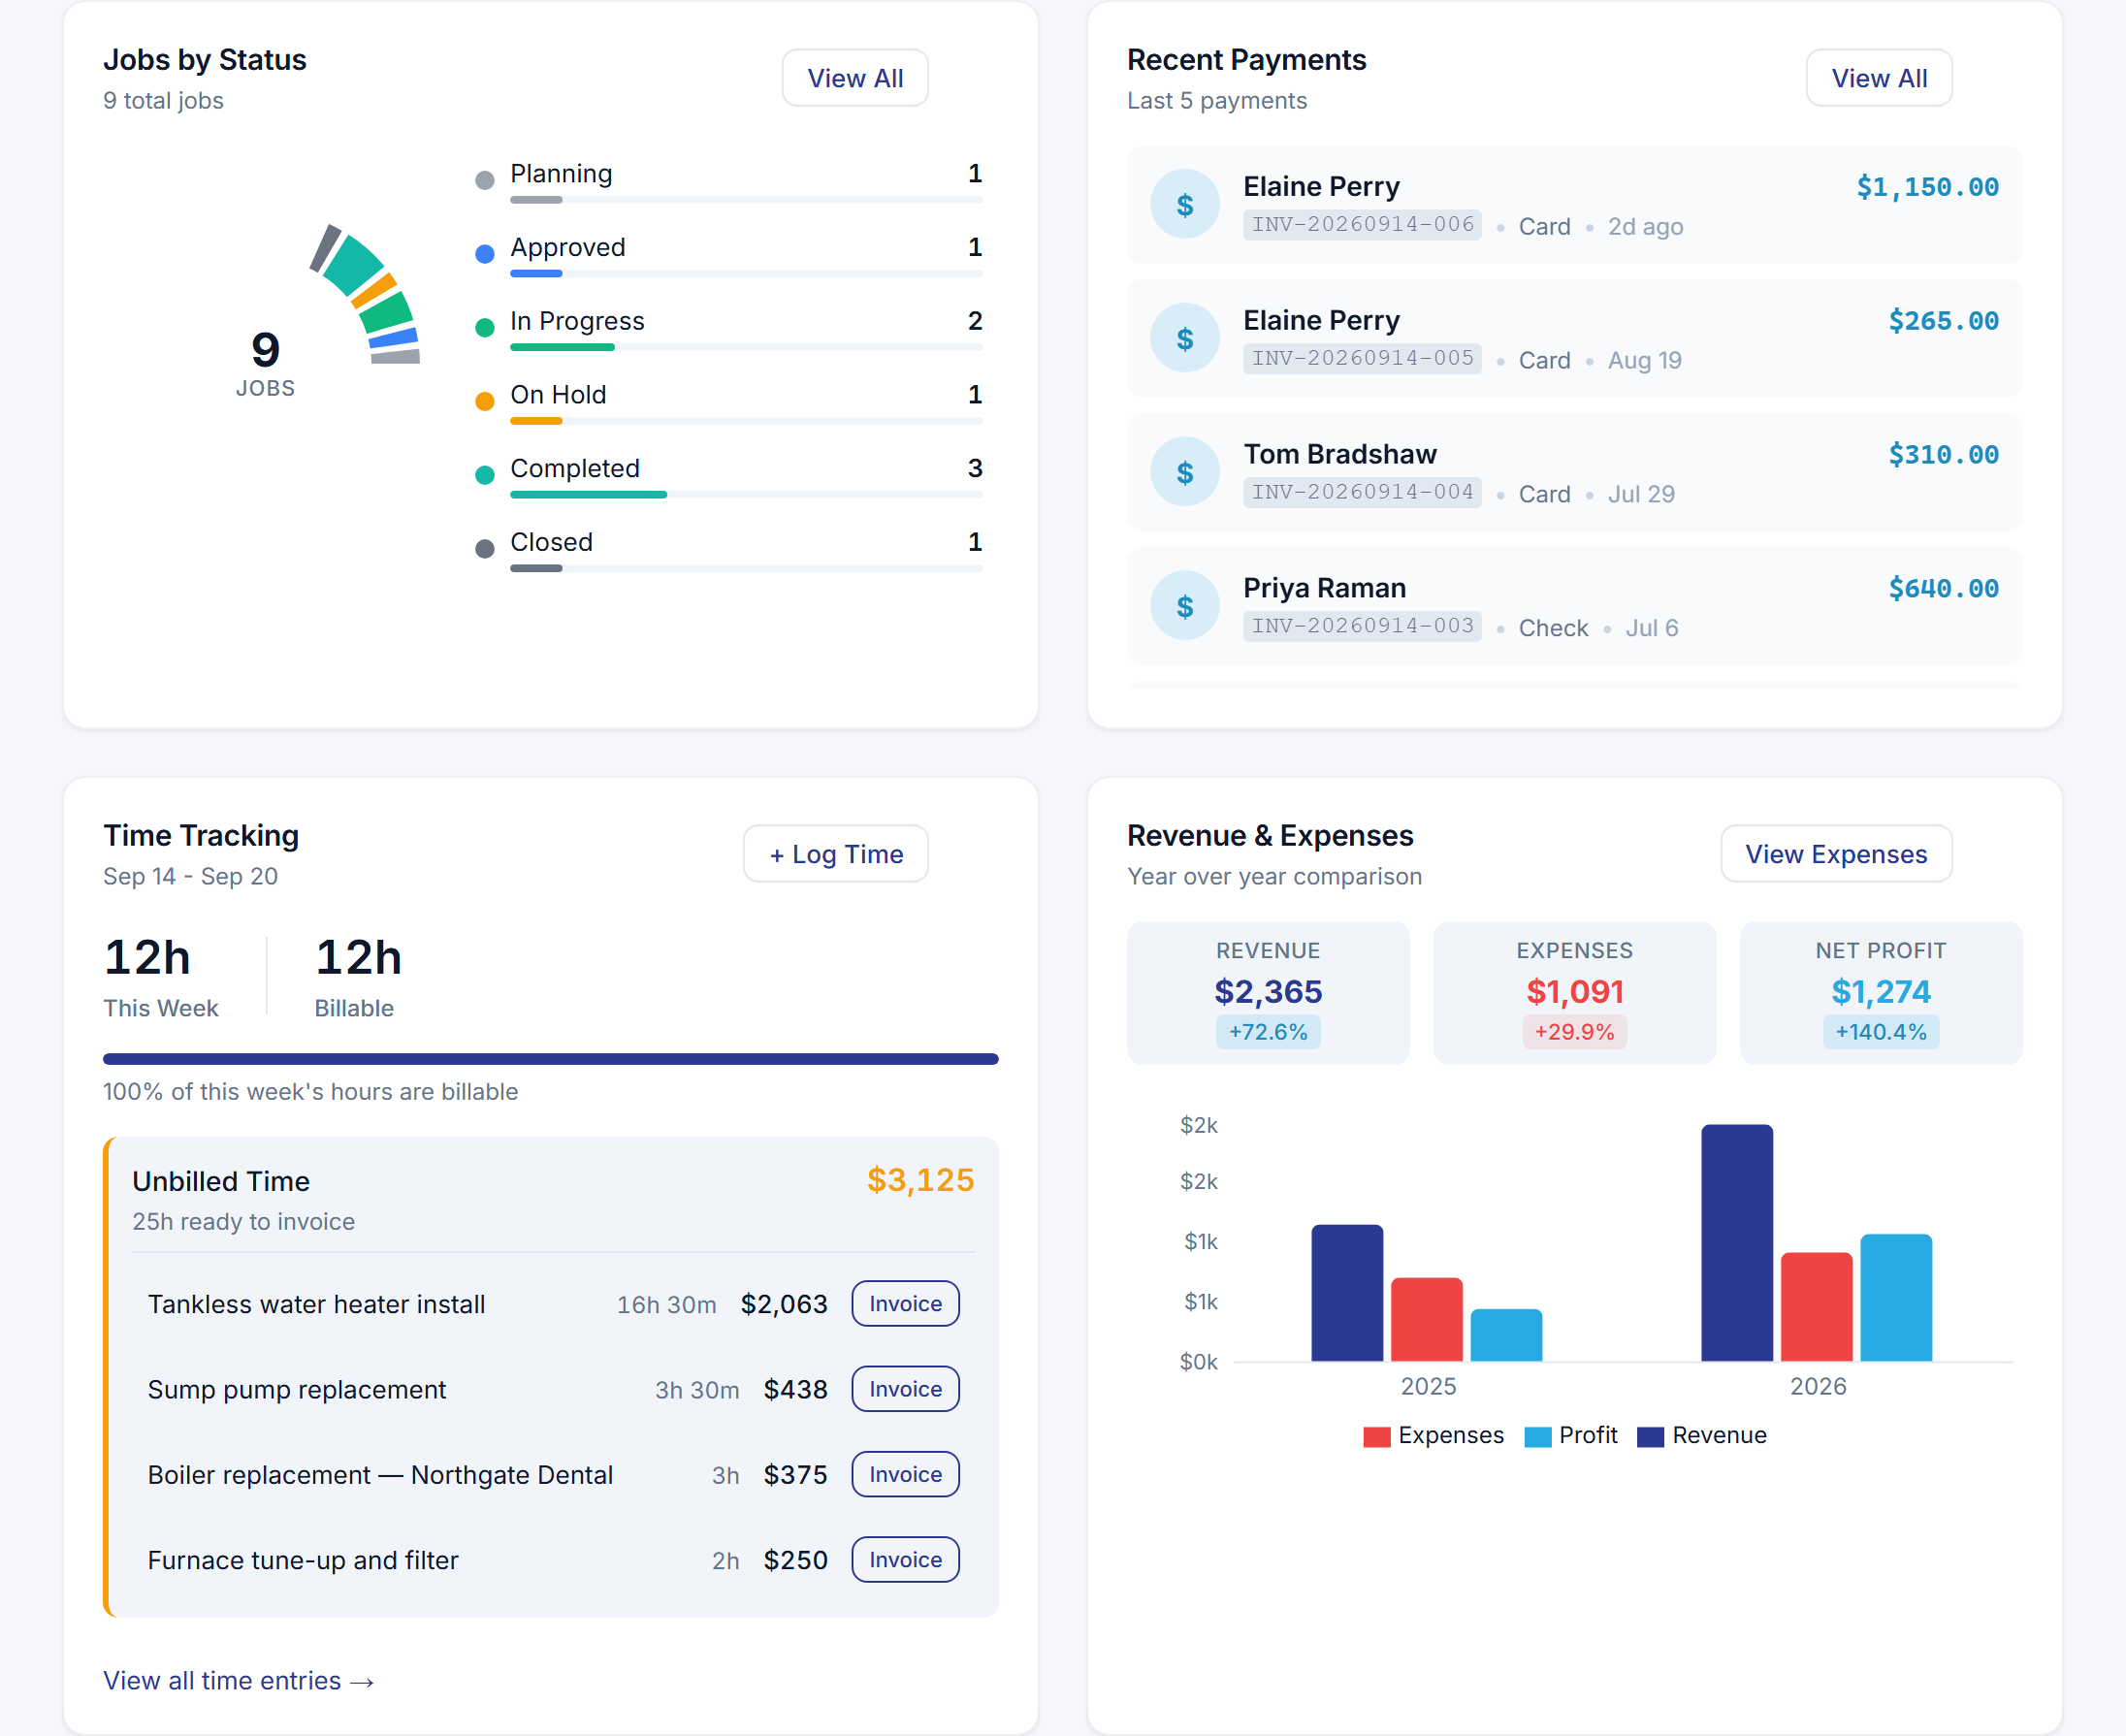Click the 2026 expenses red bar
This screenshot has width=2126, height=1736.
tap(1816, 1307)
